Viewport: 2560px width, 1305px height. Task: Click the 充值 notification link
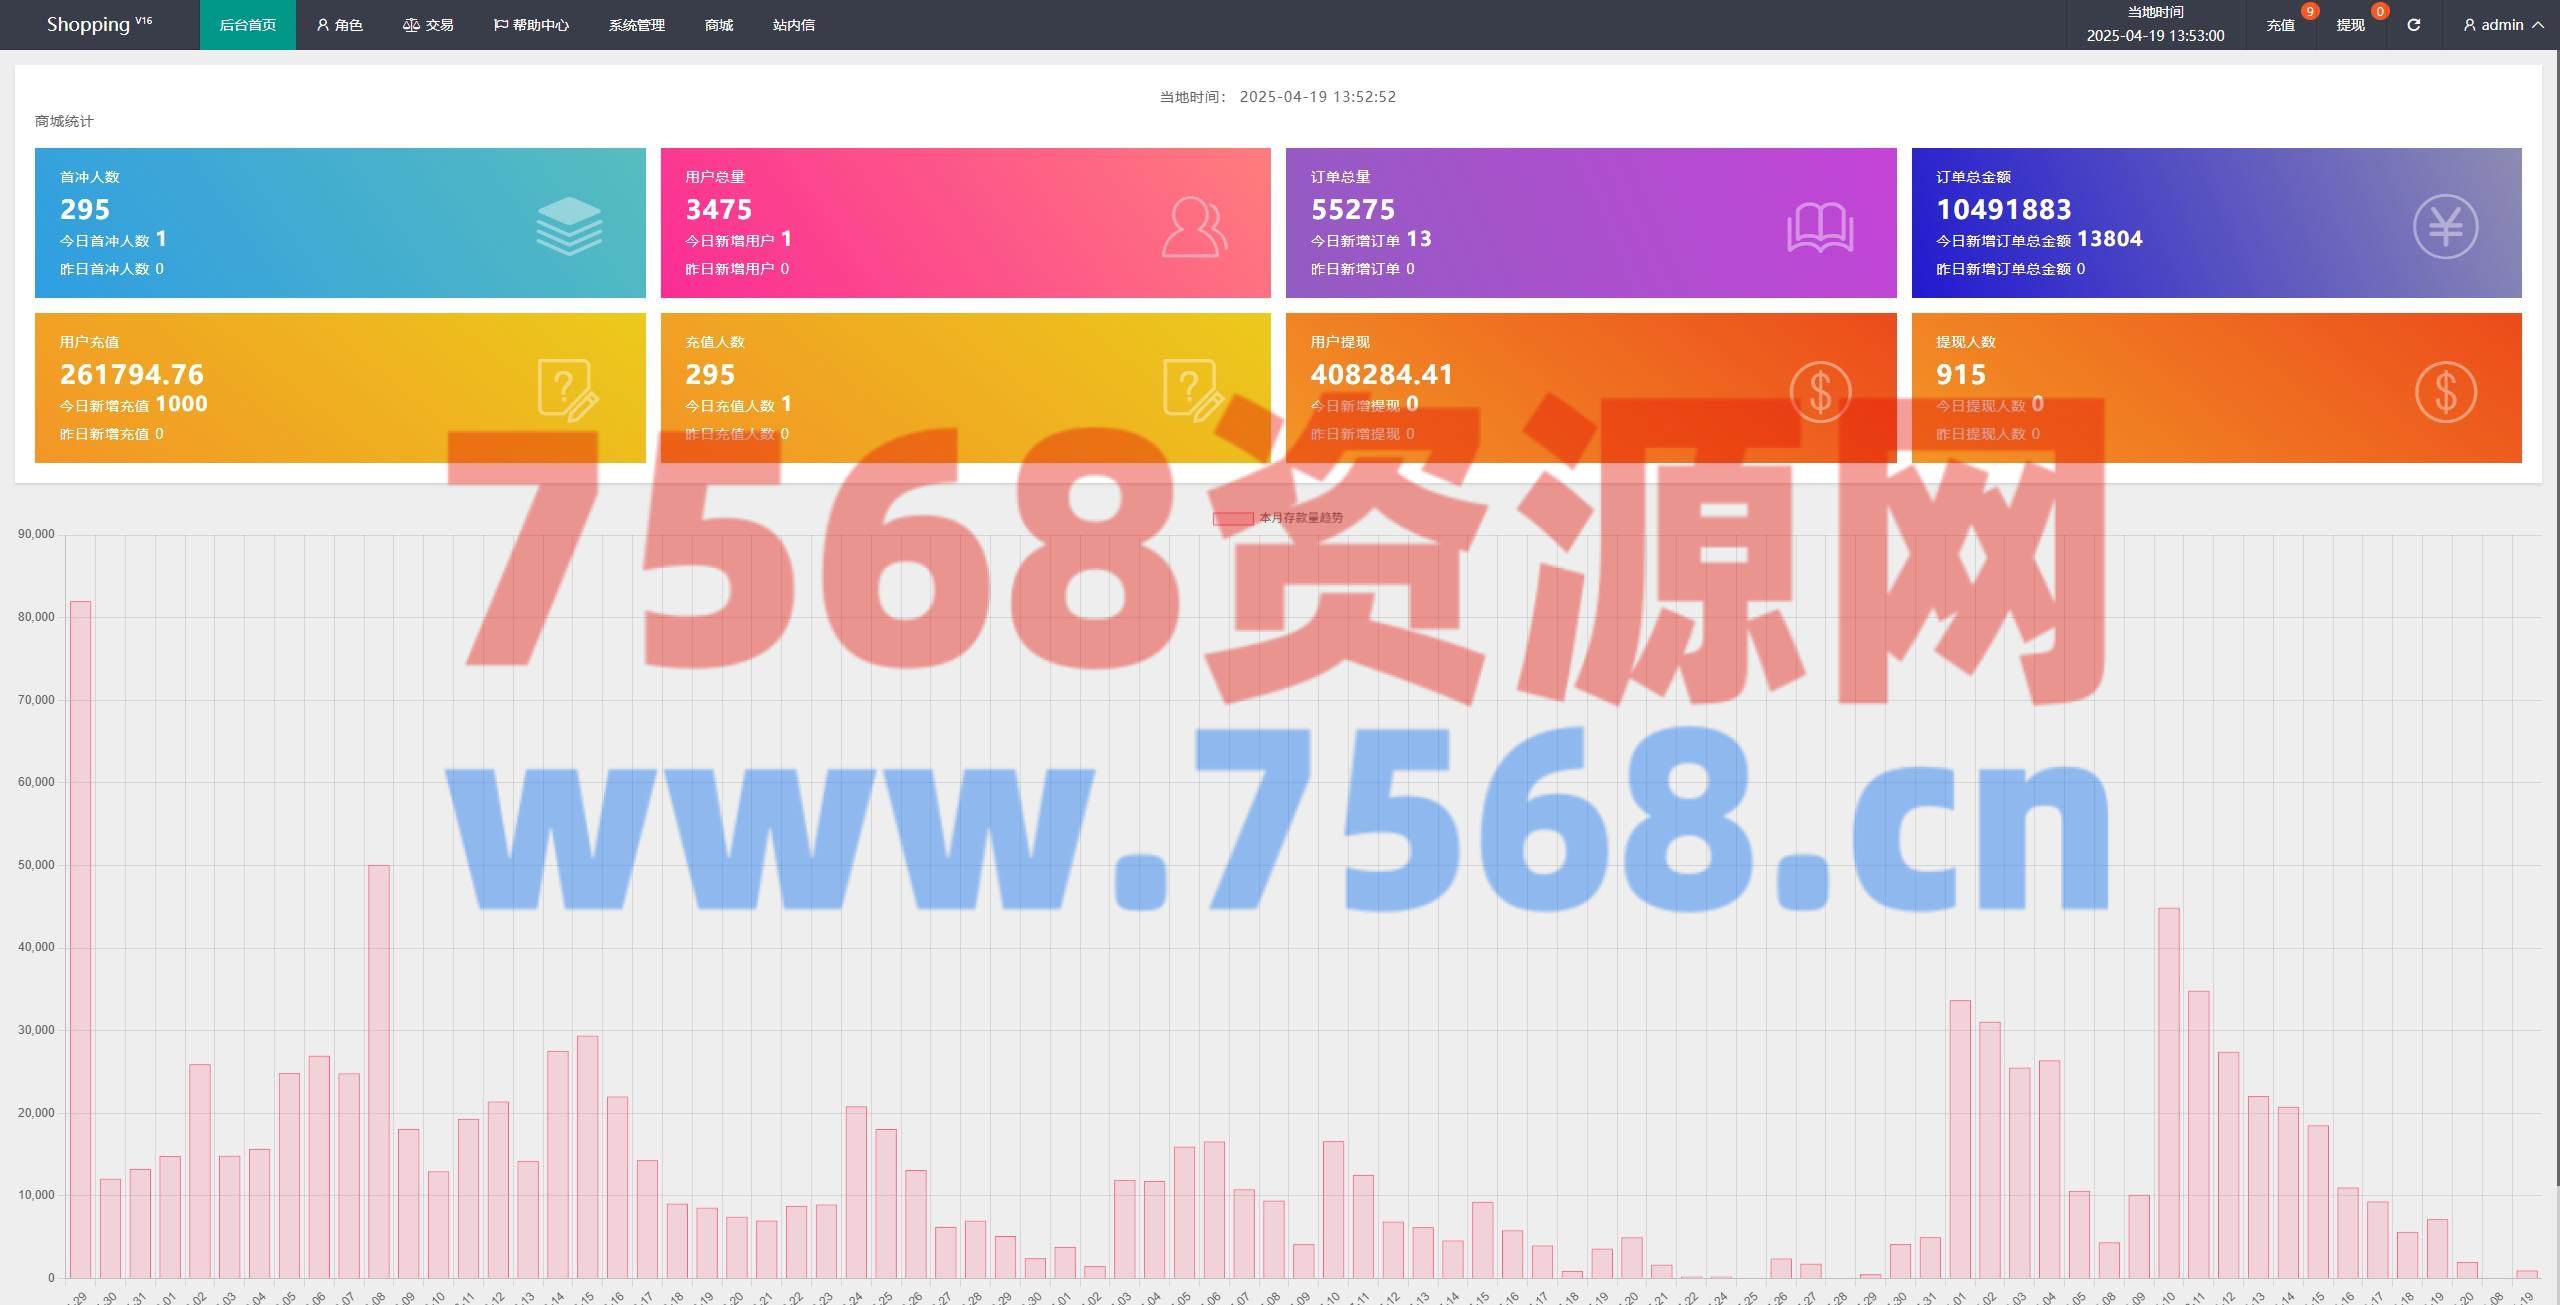coord(2280,25)
